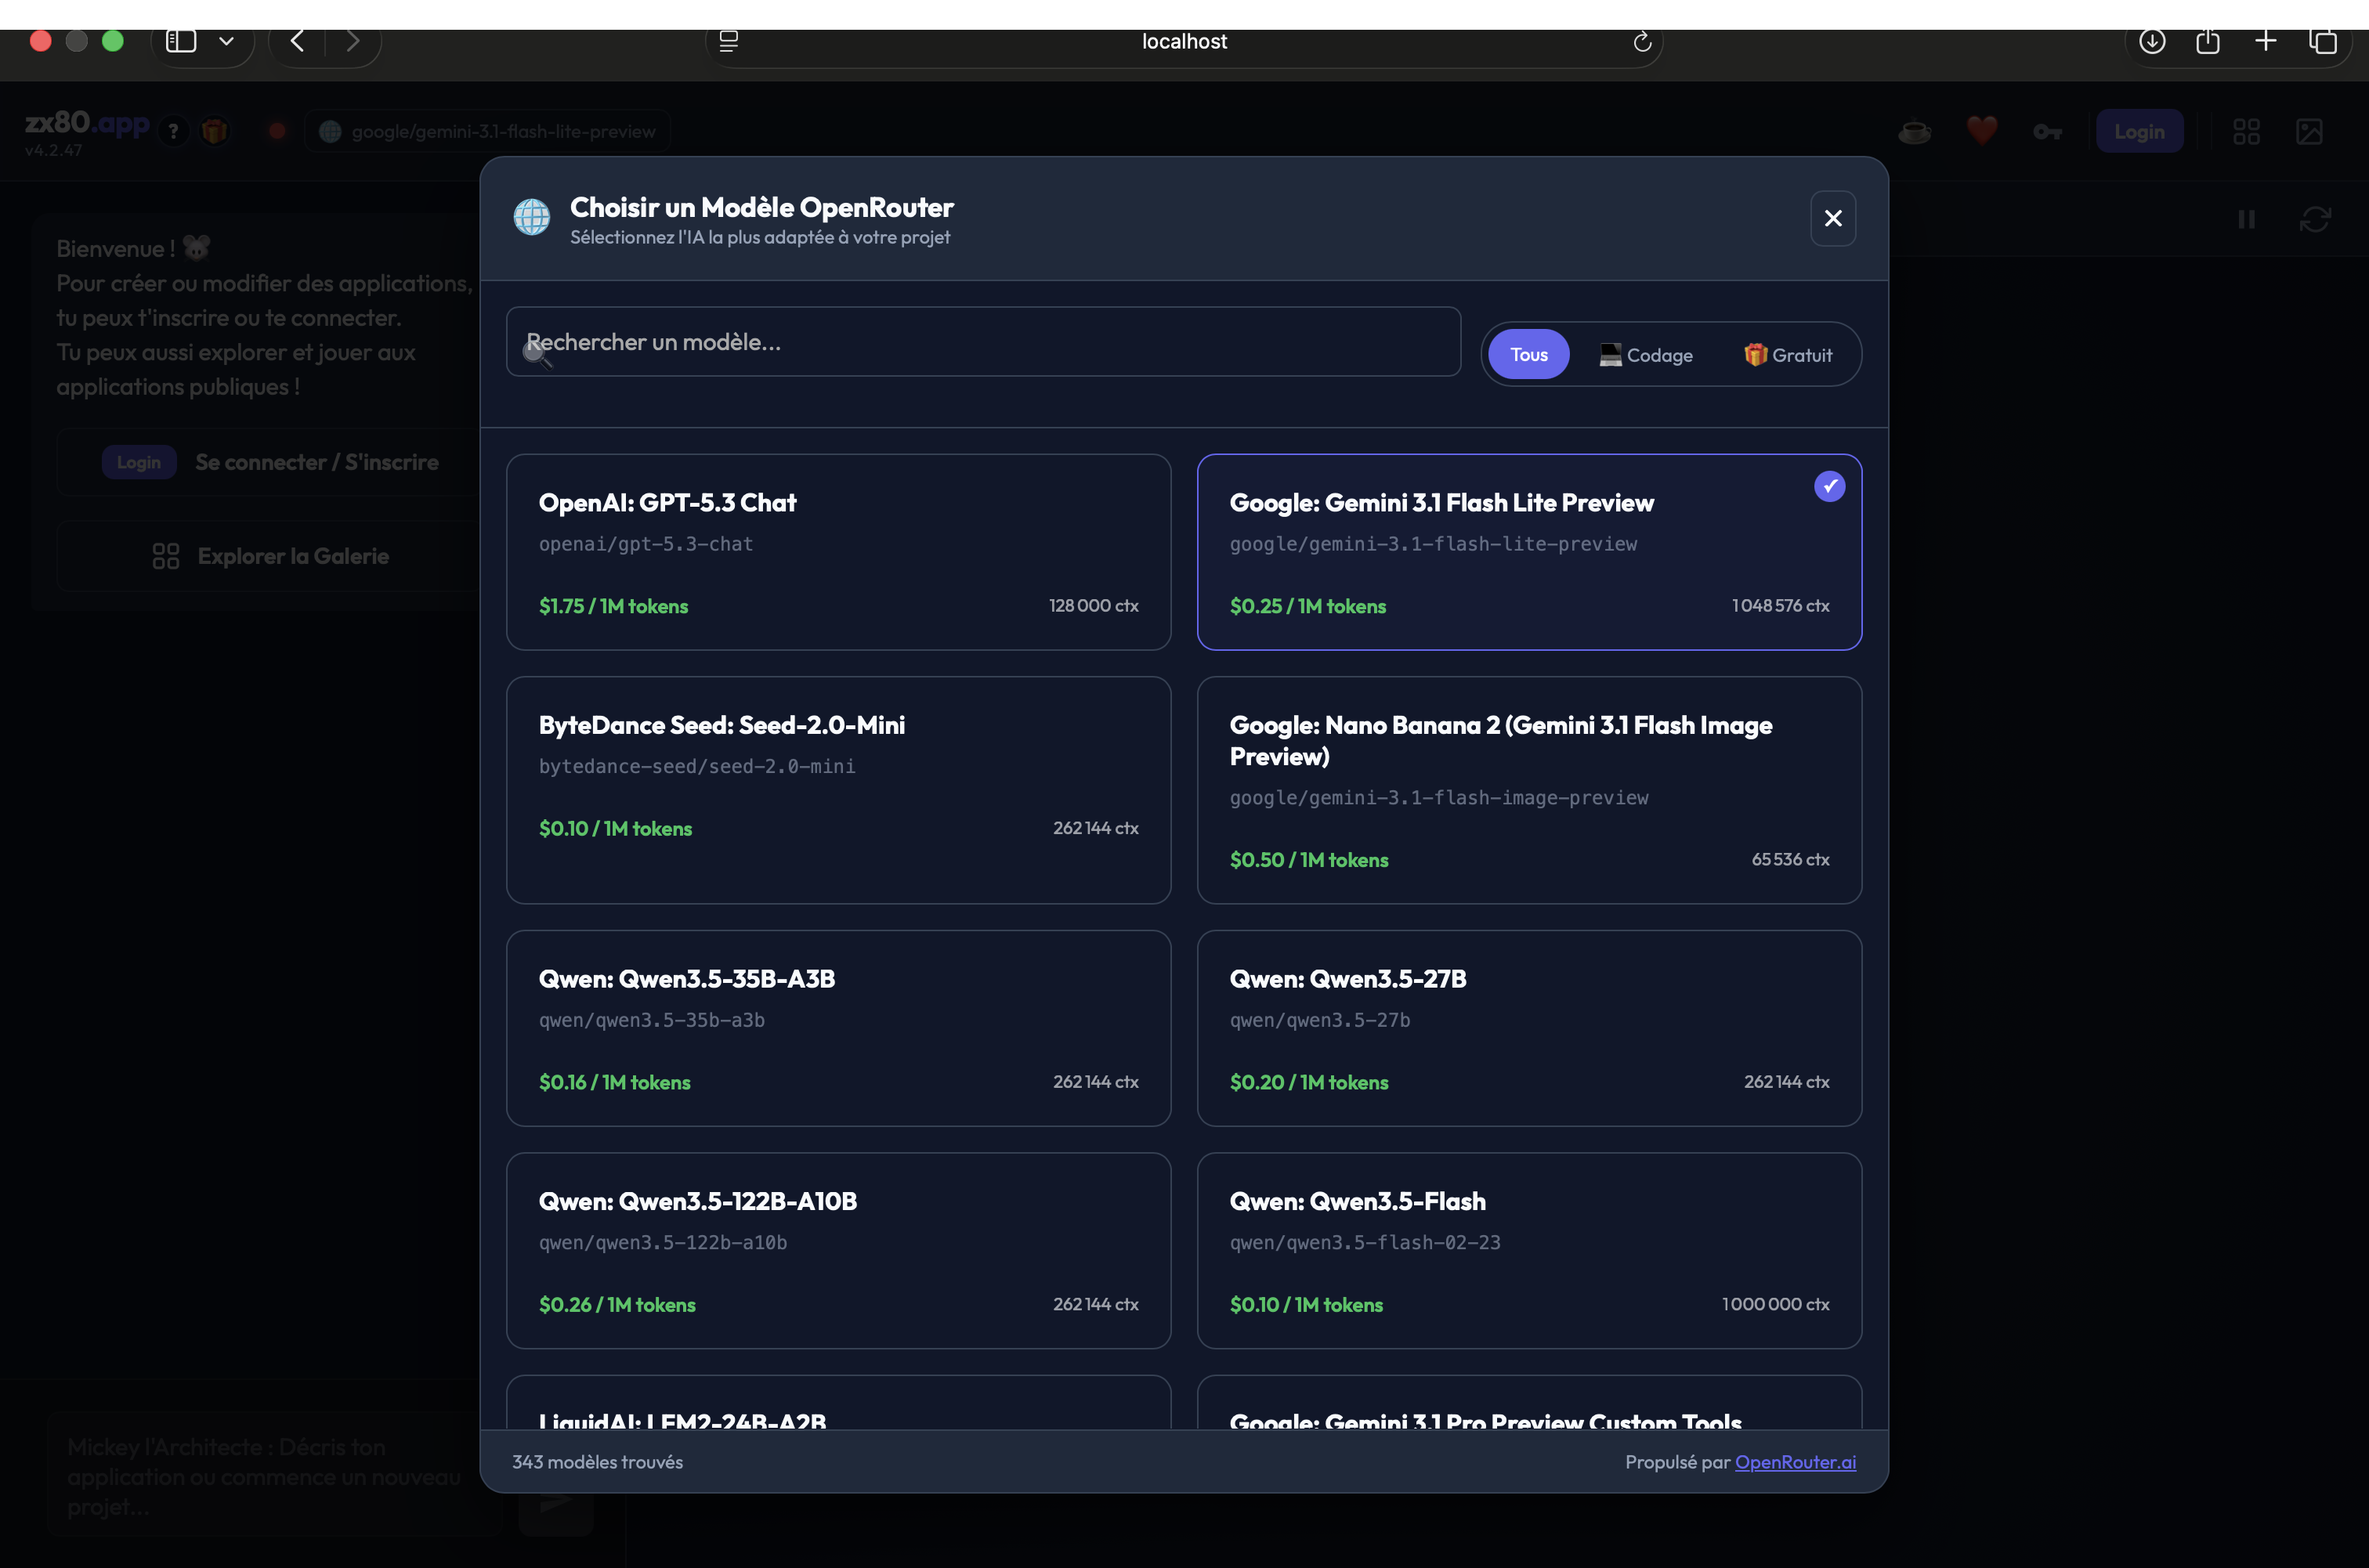Viewport: 2369px width, 1568px height.
Task: Click the coffee cup icon in header
Action: coord(1914,131)
